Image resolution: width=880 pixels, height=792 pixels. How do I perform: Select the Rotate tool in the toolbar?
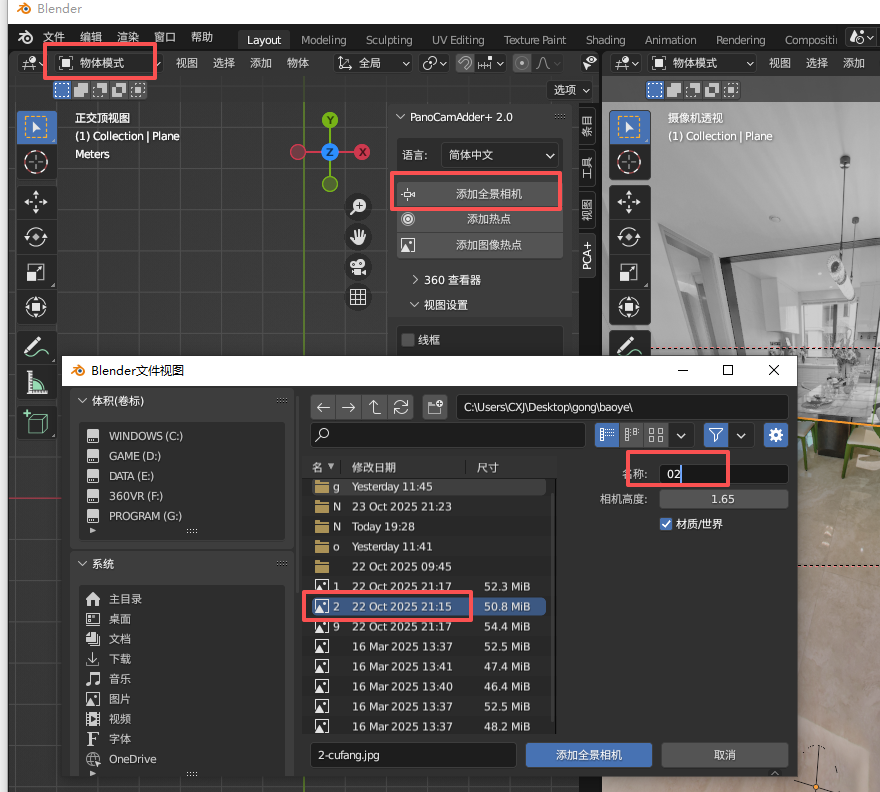pos(37,237)
